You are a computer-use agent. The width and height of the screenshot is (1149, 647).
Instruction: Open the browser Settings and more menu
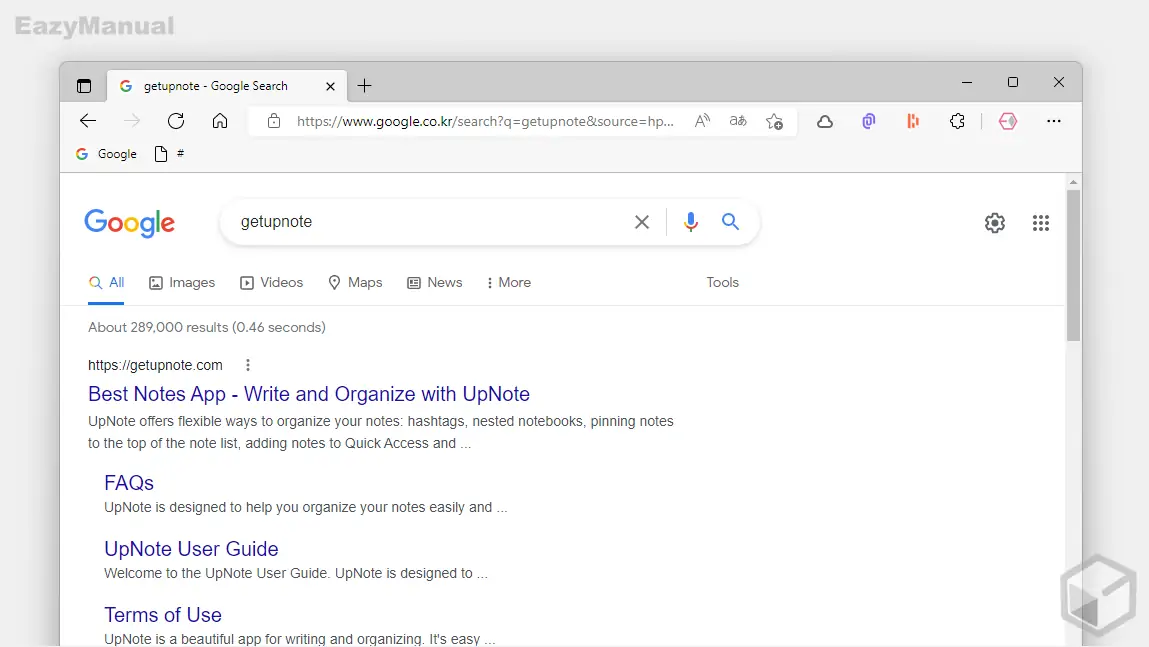tap(1054, 121)
